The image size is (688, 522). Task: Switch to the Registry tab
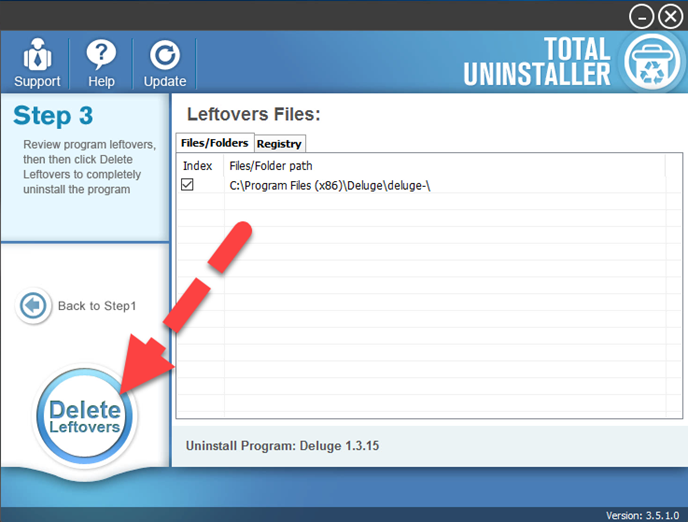tap(279, 144)
